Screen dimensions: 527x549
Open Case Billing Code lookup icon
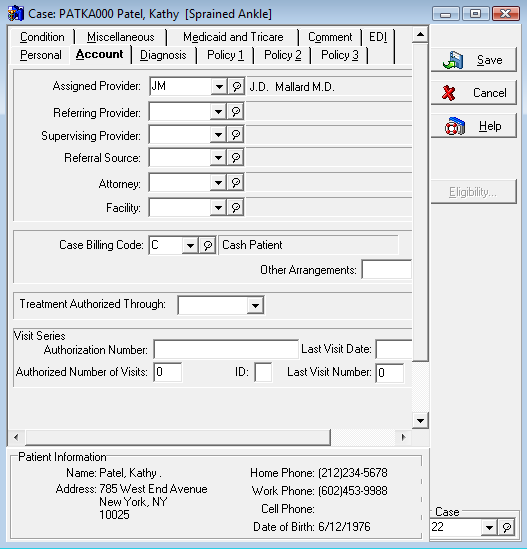[x=208, y=245]
